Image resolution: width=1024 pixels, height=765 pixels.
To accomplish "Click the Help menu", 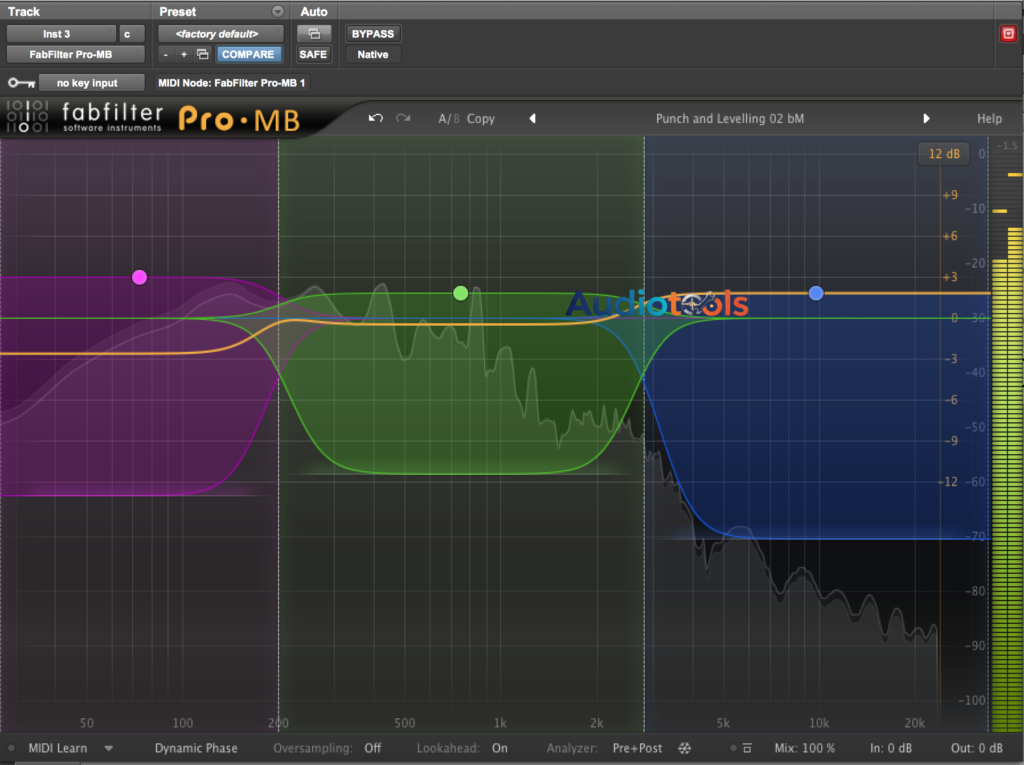I will (x=988, y=118).
